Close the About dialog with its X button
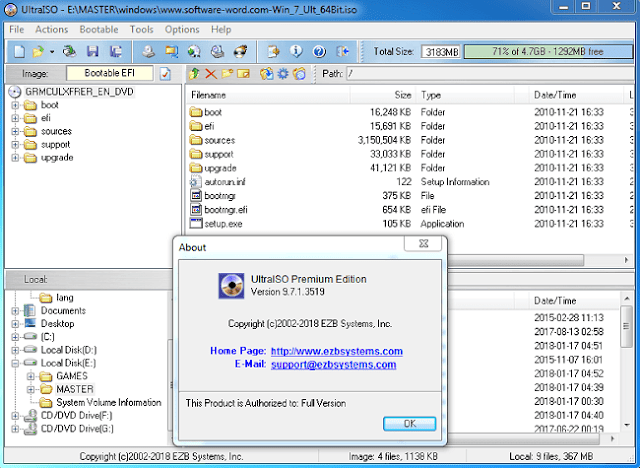Screen dimensions: 640x468 (423, 244)
